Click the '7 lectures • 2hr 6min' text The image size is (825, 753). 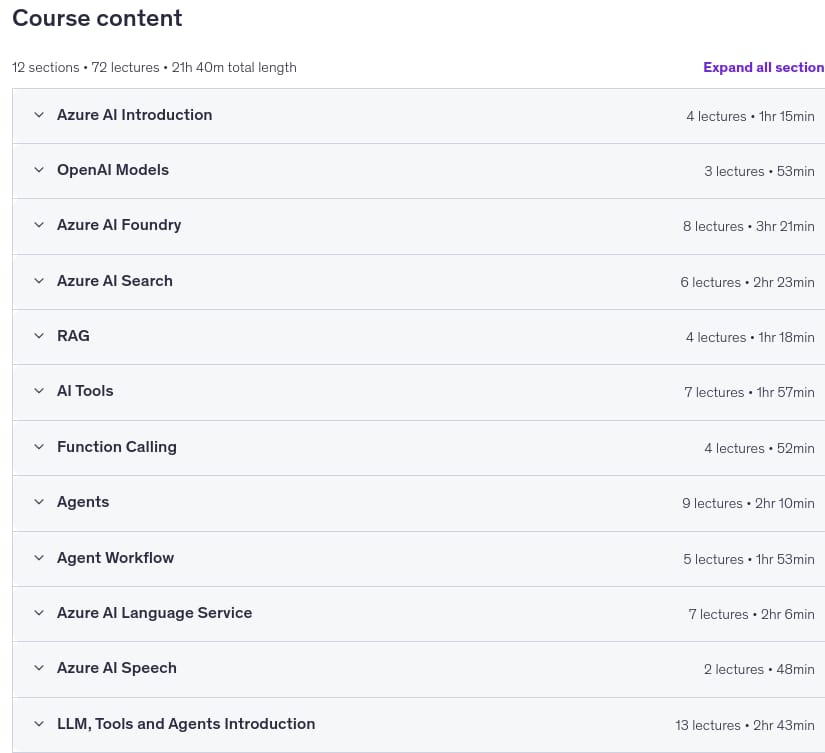point(751,615)
